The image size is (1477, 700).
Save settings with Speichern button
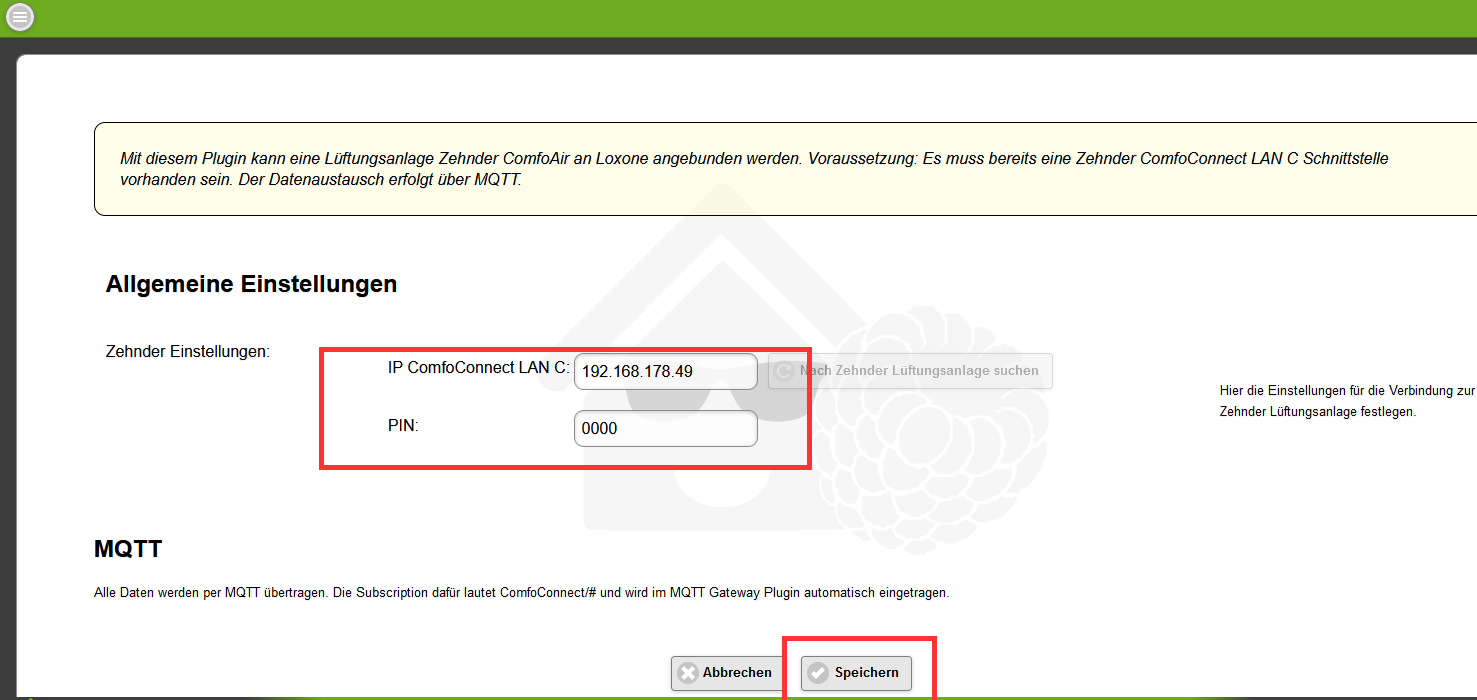[856, 673]
